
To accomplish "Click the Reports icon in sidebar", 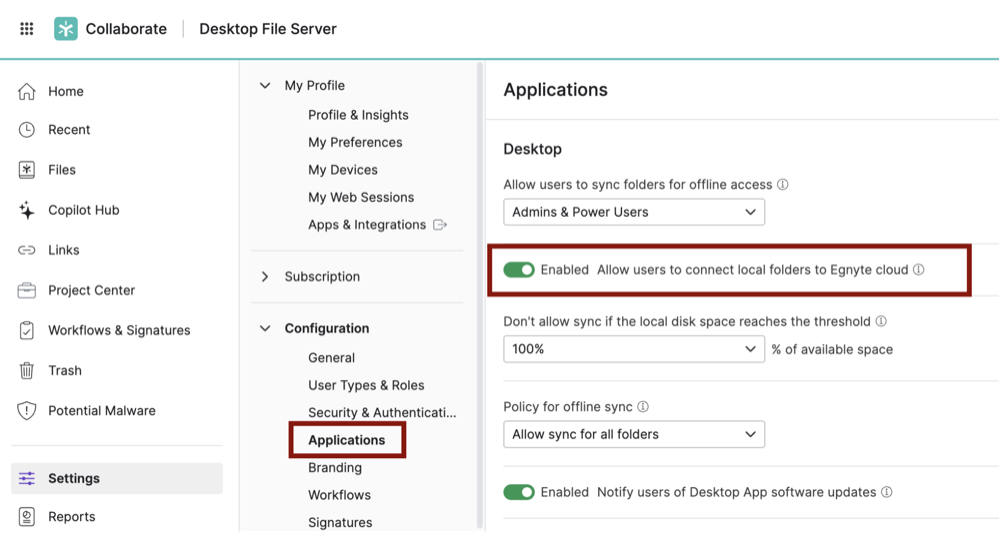I will (x=27, y=516).
